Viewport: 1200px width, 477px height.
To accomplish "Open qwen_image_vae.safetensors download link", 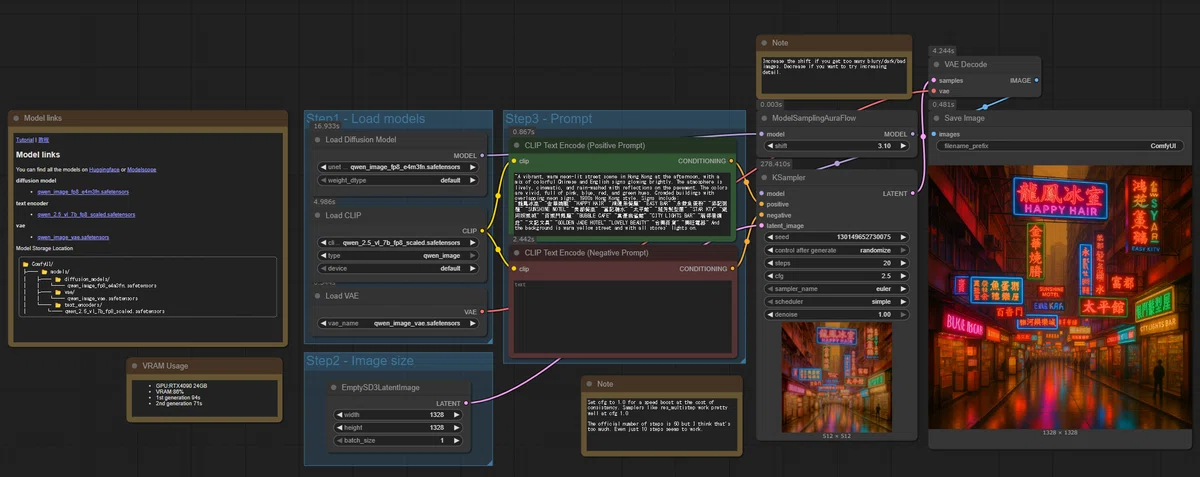I will 74,237.
